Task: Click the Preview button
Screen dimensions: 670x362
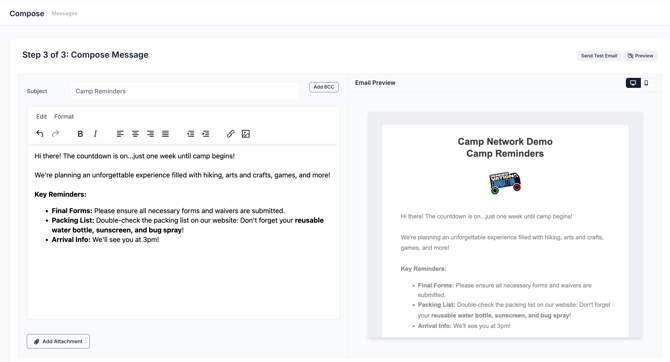Action: (640, 56)
